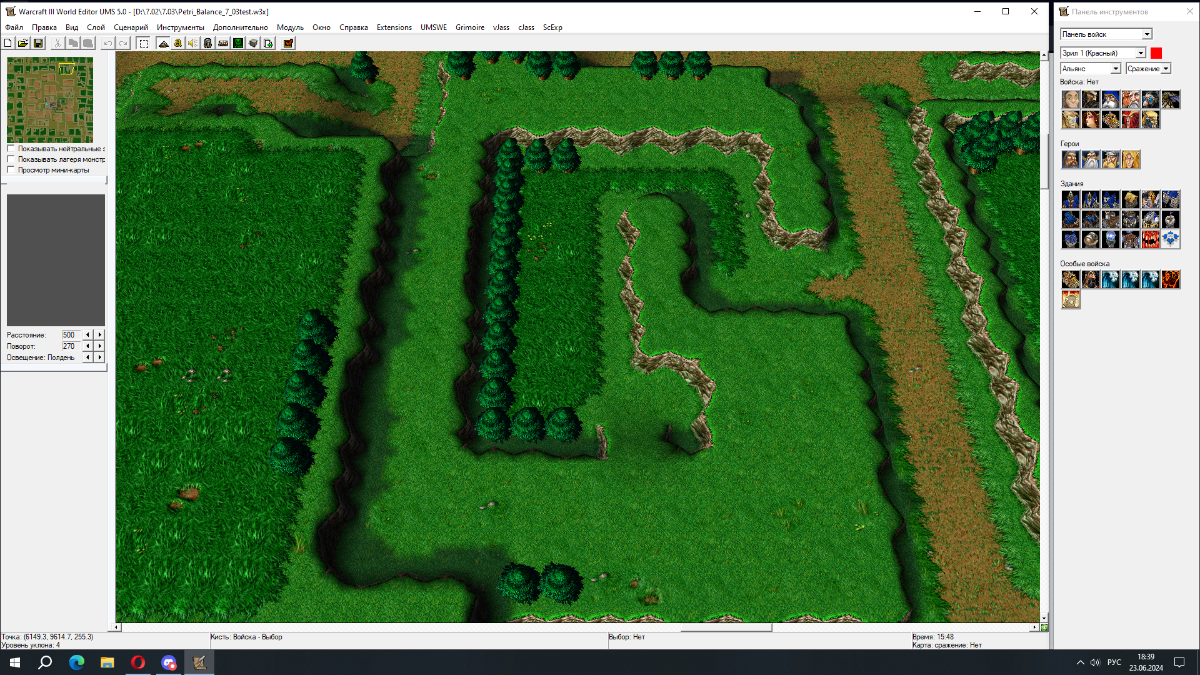The image size is (1200, 675).
Task: Open the Файл menu
Action: [14, 27]
